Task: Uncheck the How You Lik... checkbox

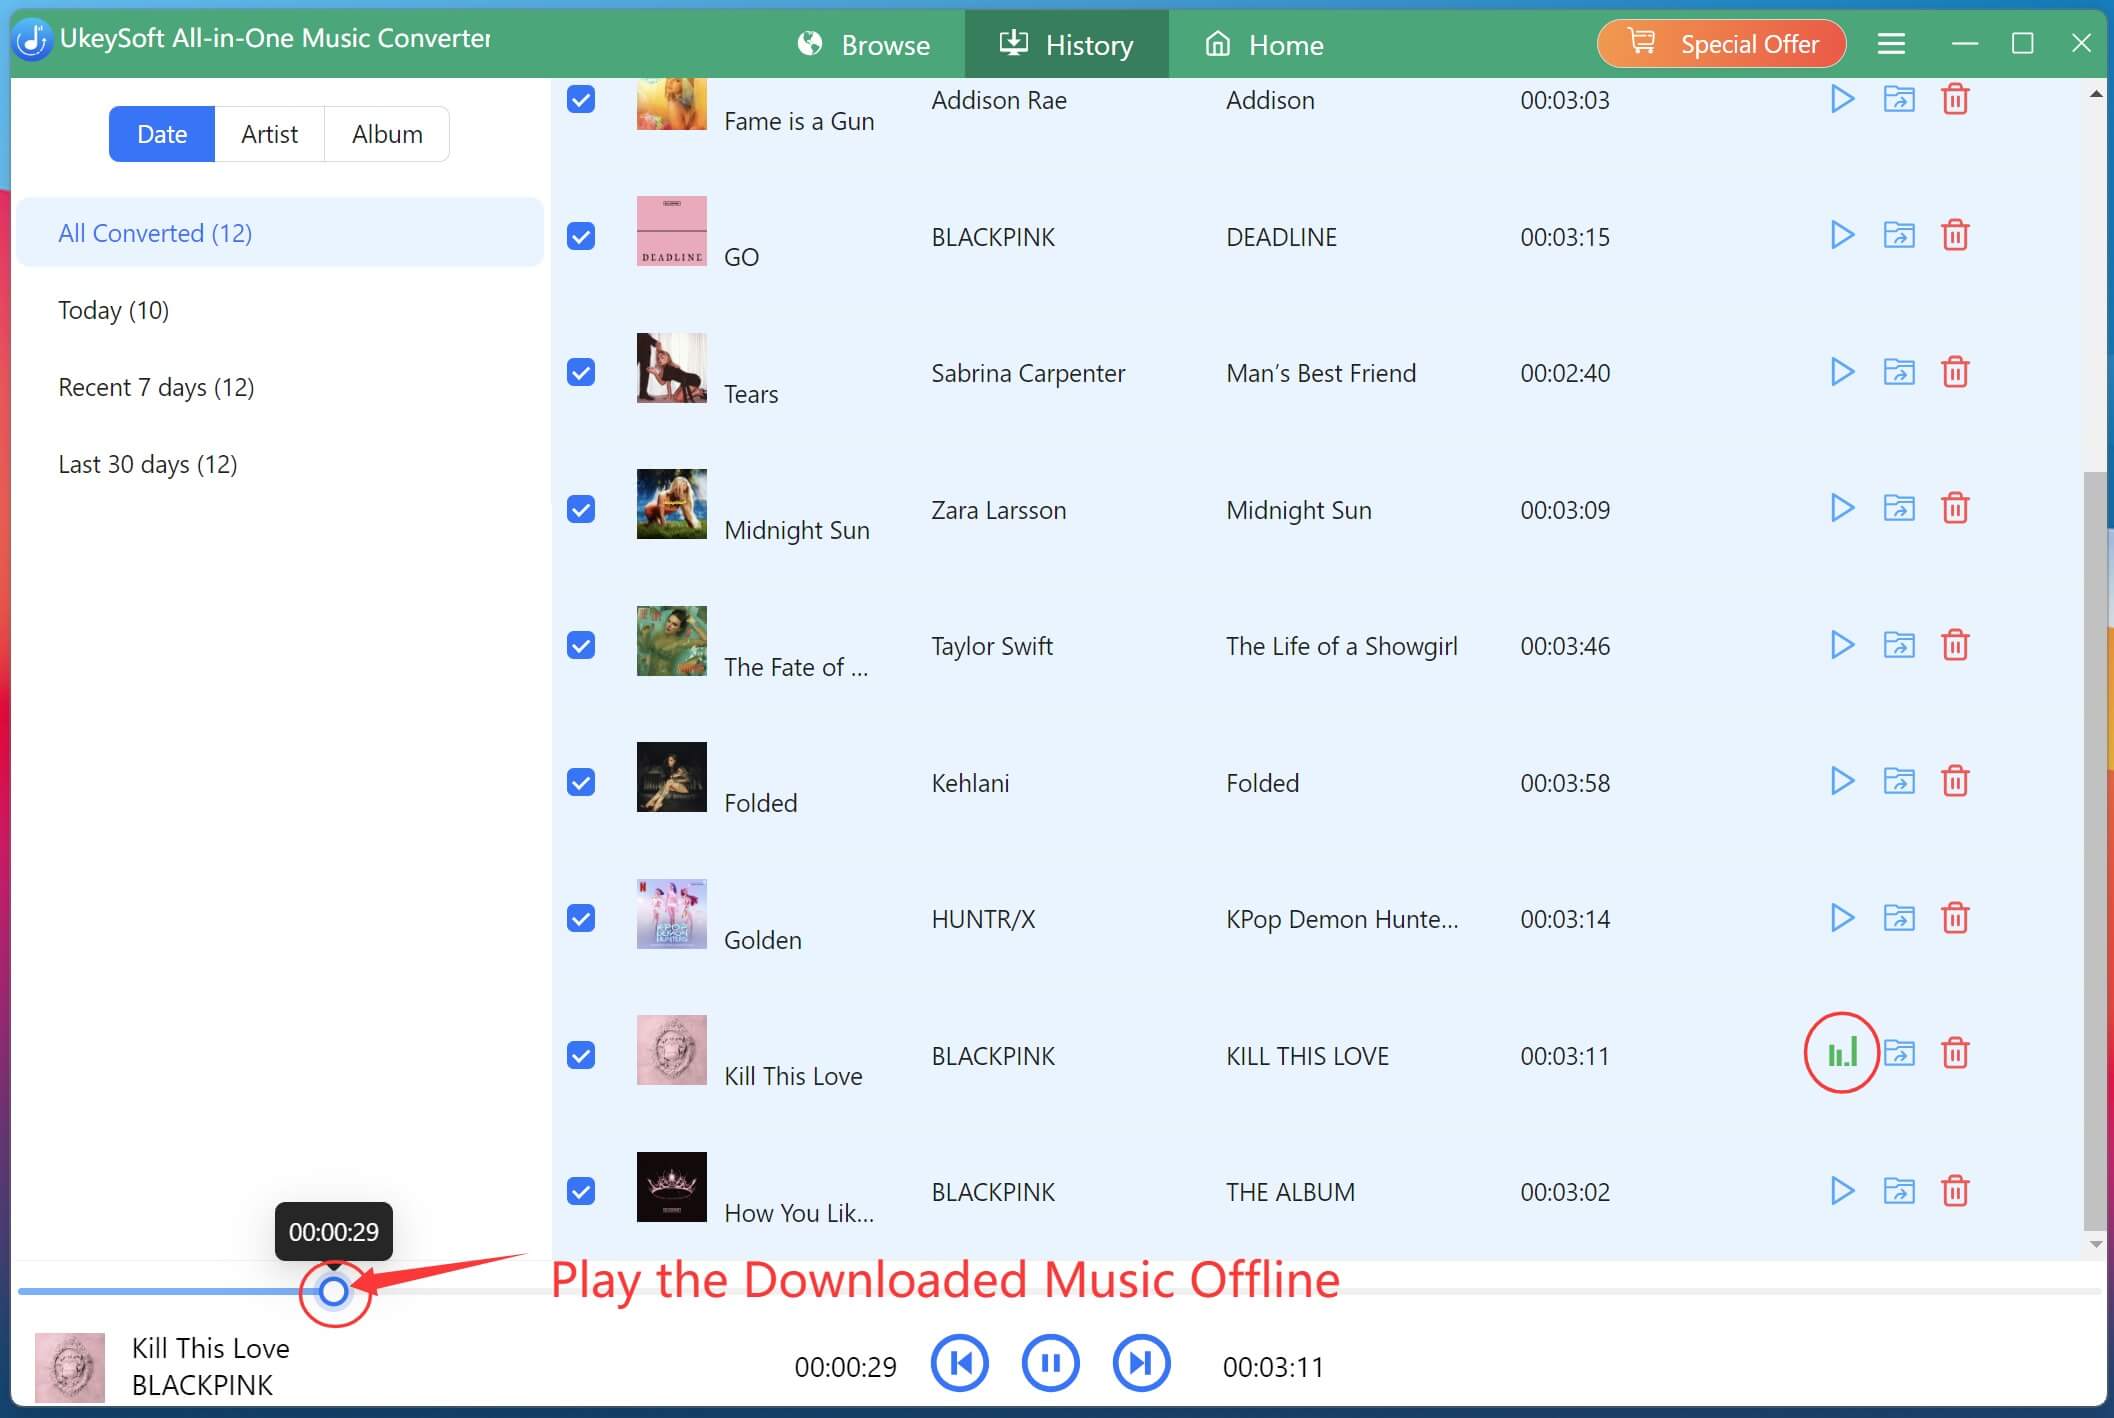Action: click(x=581, y=1191)
